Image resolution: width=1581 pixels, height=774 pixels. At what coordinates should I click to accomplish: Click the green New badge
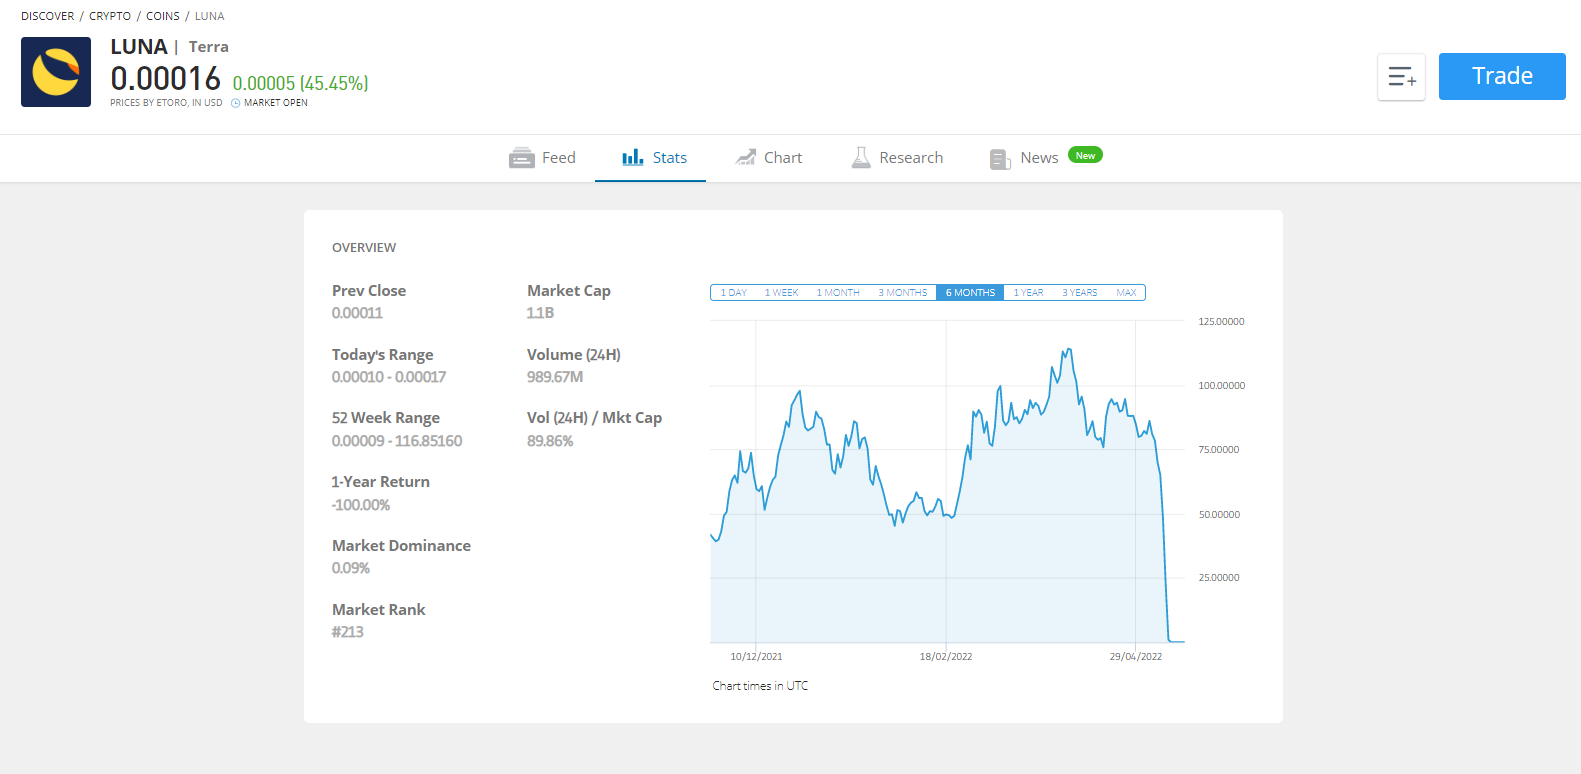[x=1085, y=155]
